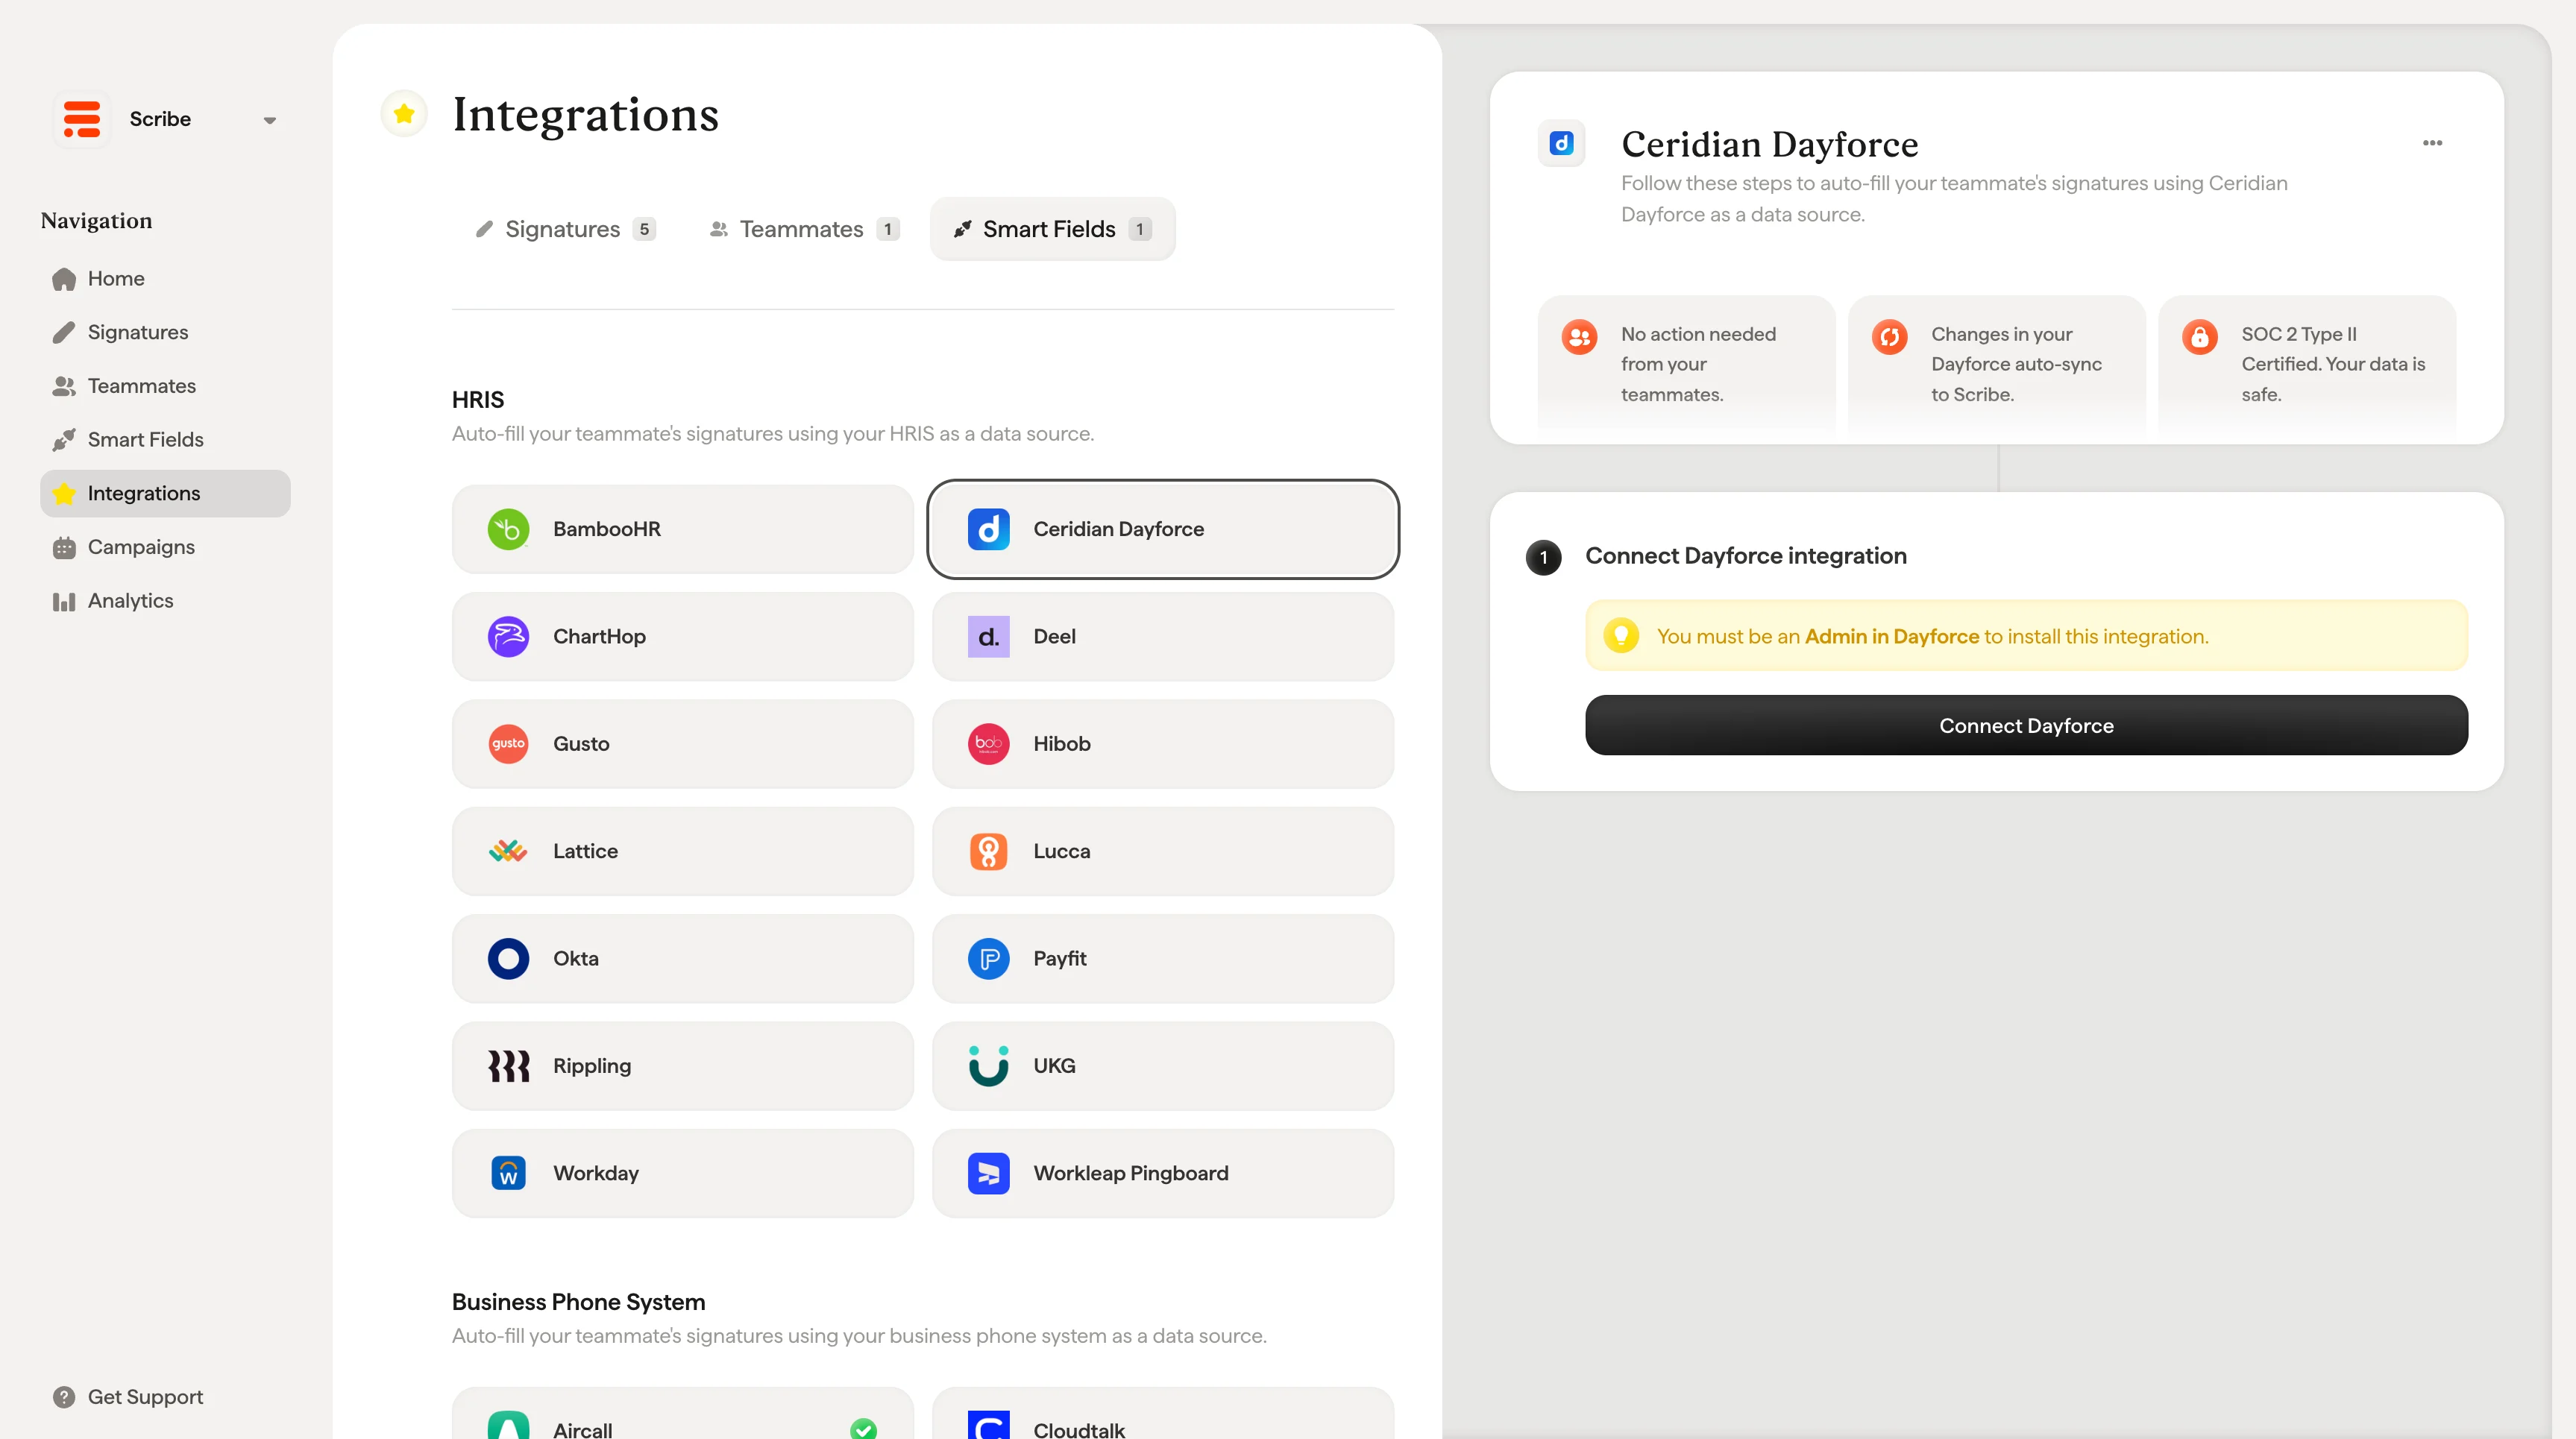2576x1439 pixels.
Task: Select the Aircall integration
Action: click(x=683, y=1414)
